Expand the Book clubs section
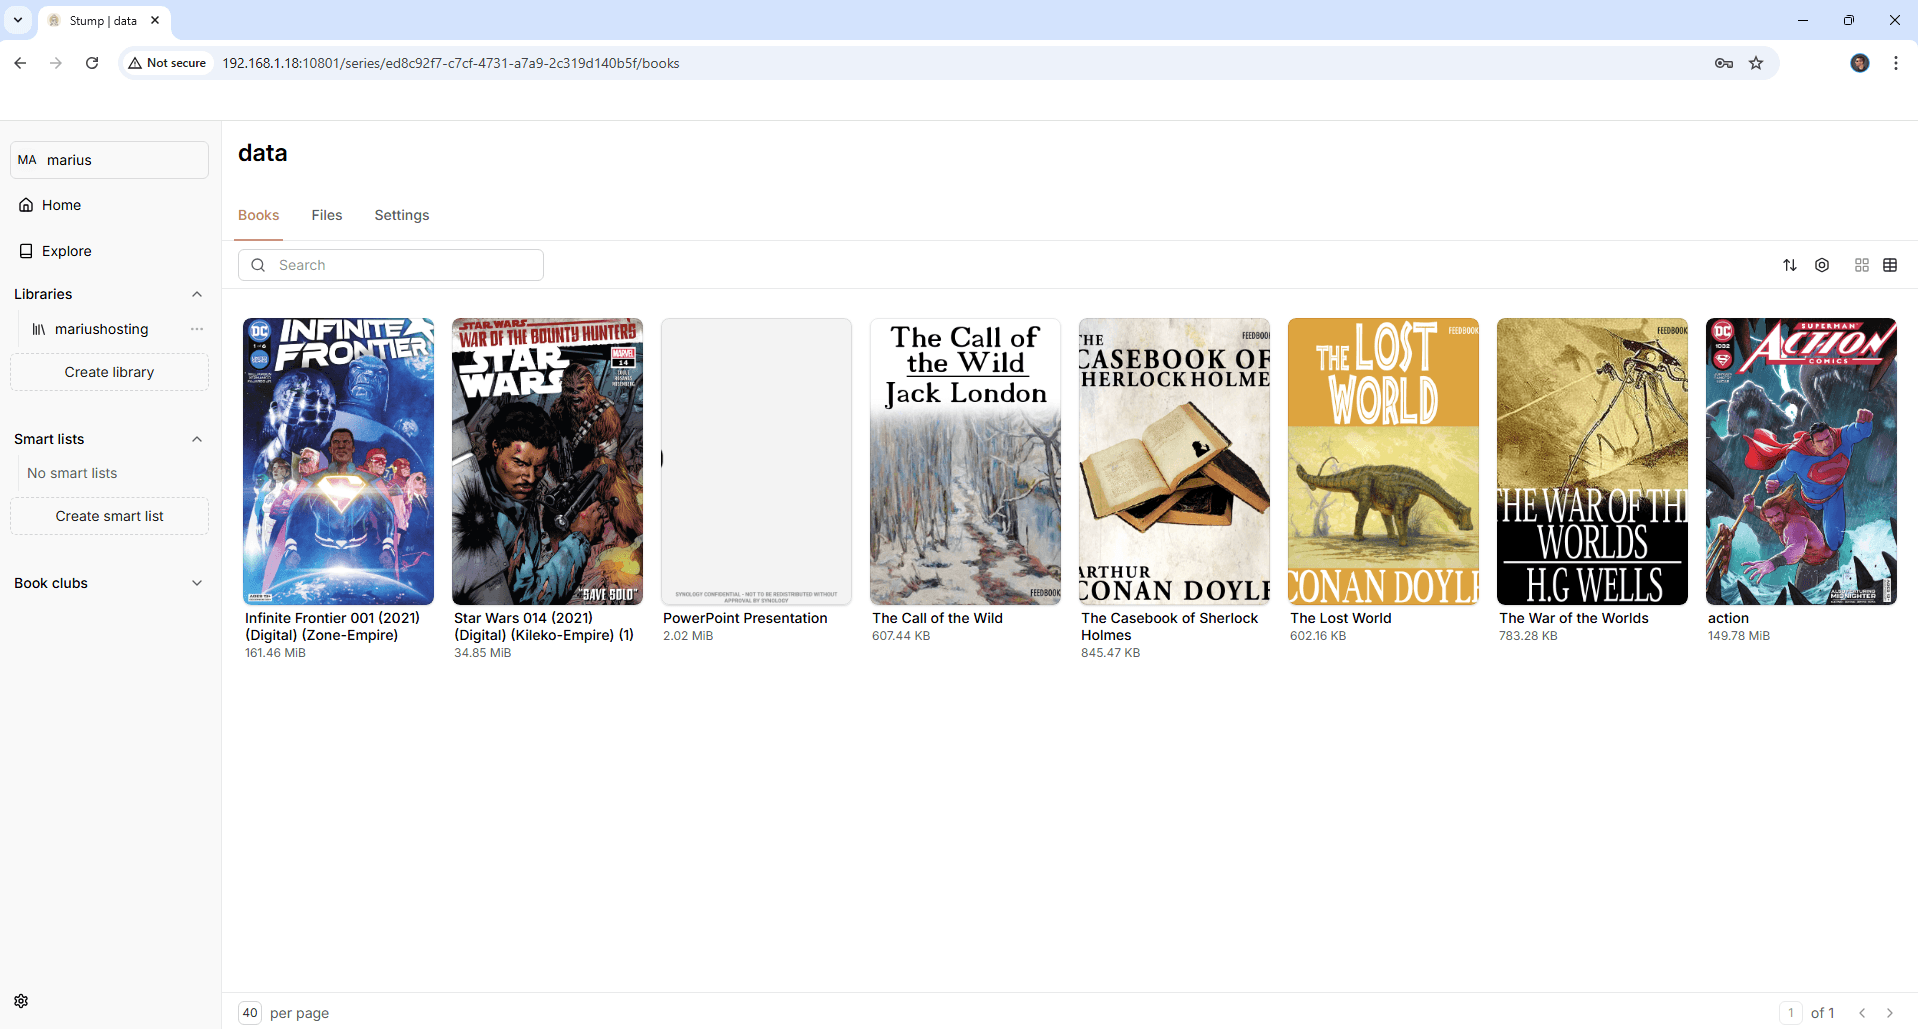The image size is (1918, 1029). tap(197, 583)
